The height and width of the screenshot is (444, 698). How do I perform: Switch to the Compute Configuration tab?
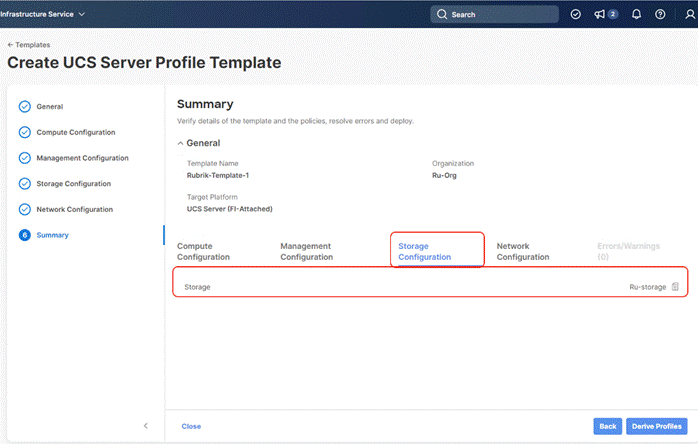pyautogui.click(x=203, y=251)
